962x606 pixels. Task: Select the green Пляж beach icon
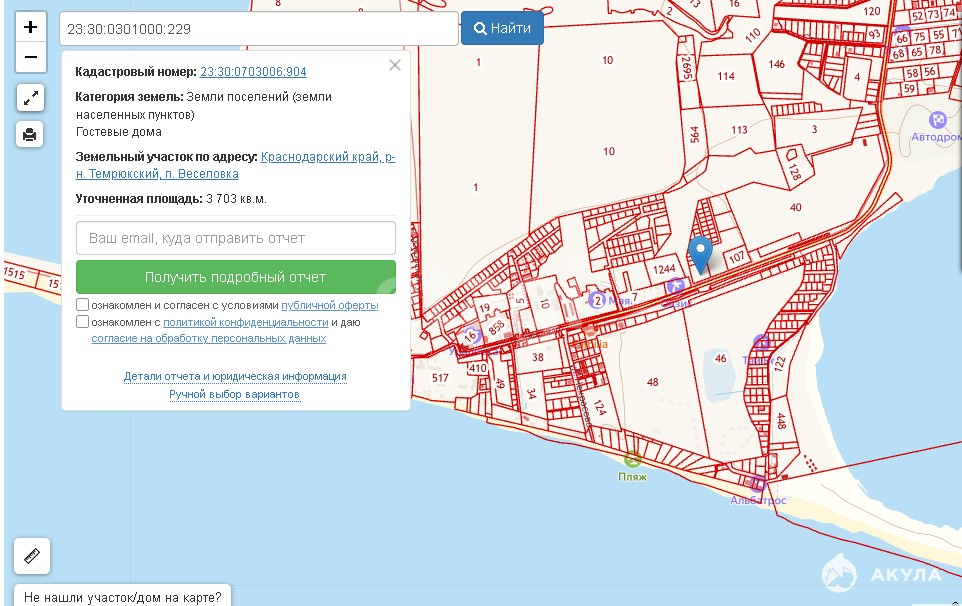click(632, 459)
